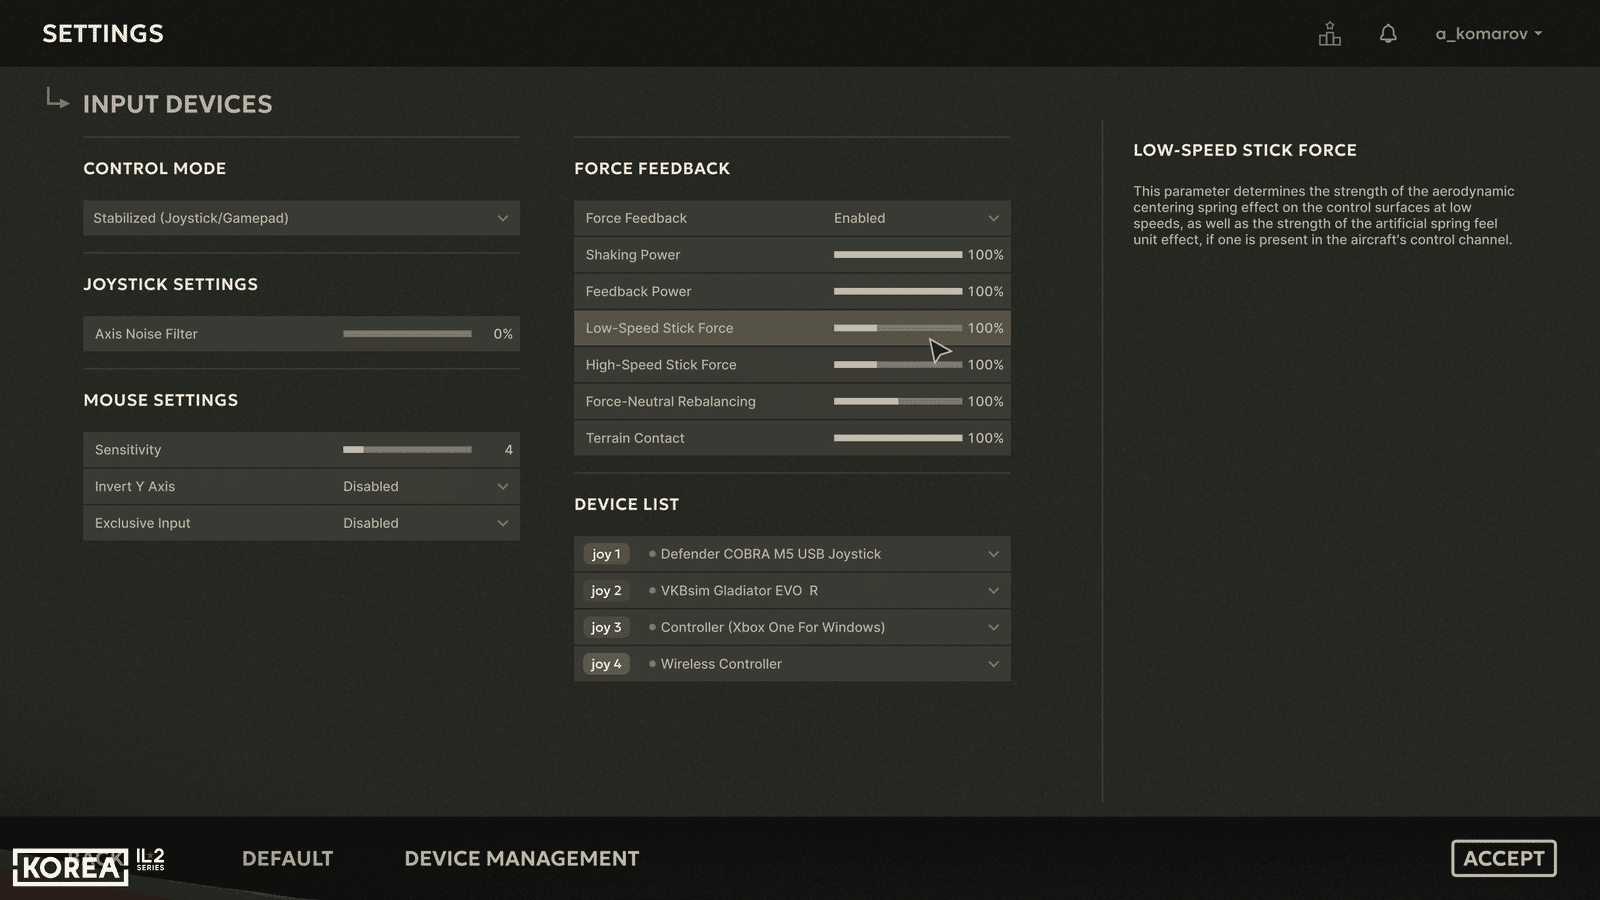Image resolution: width=1600 pixels, height=900 pixels.
Task: Click the Terrain Contact label
Action: point(635,438)
